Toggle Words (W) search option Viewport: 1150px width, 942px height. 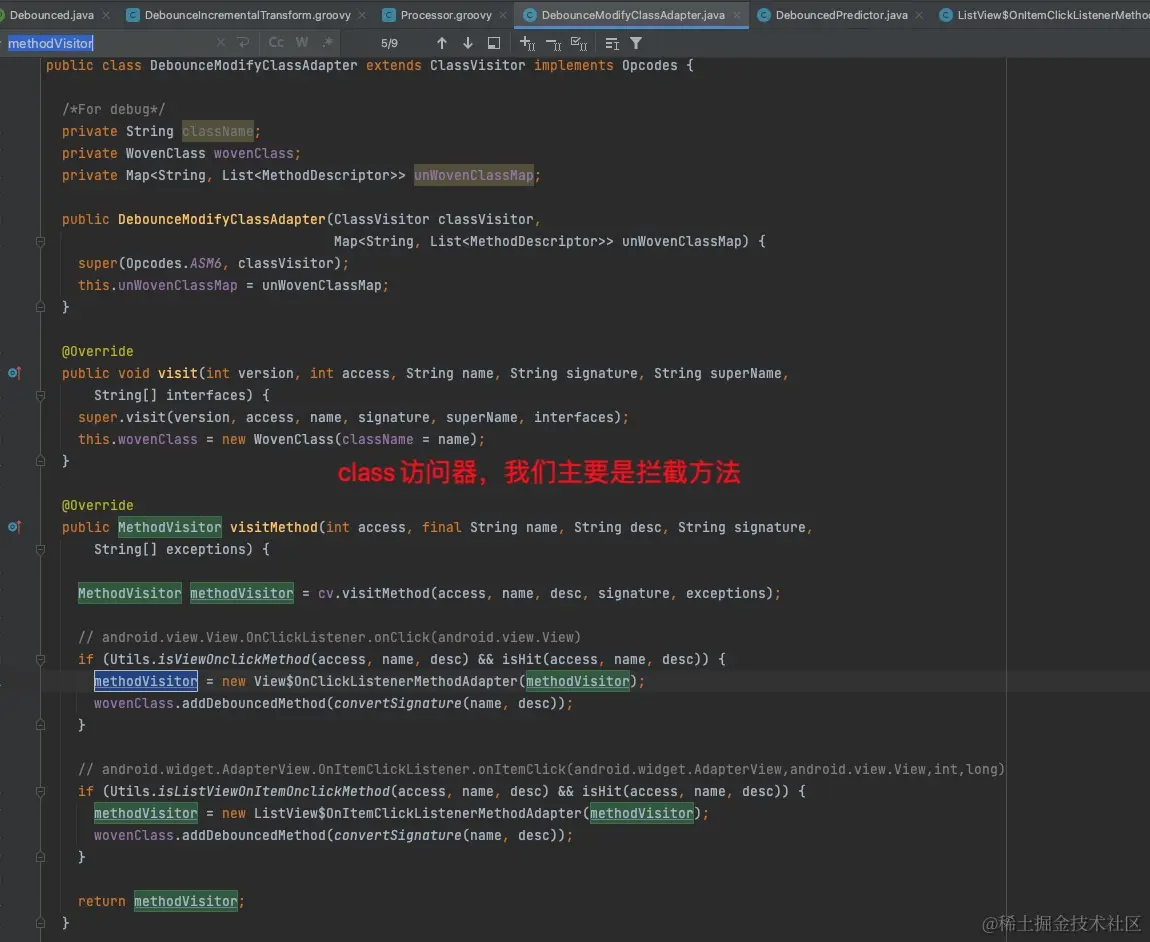[x=302, y=43]
